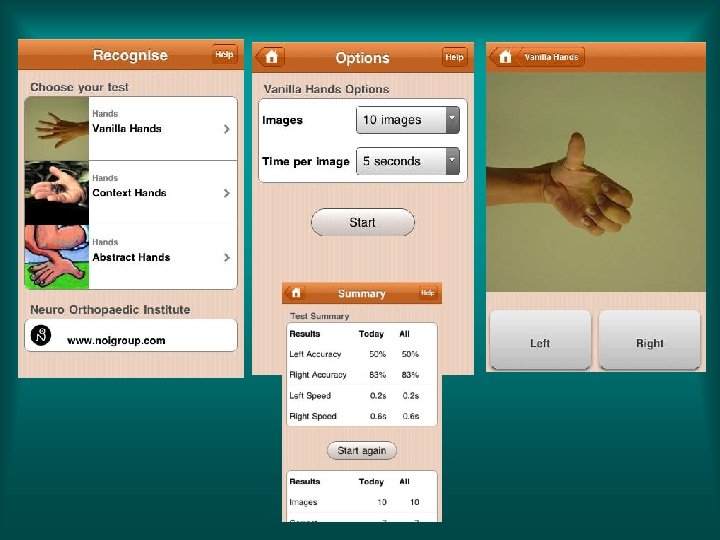Open Help on the Summary screen
The width and height of the screenshot is (720, 540).
428,292
